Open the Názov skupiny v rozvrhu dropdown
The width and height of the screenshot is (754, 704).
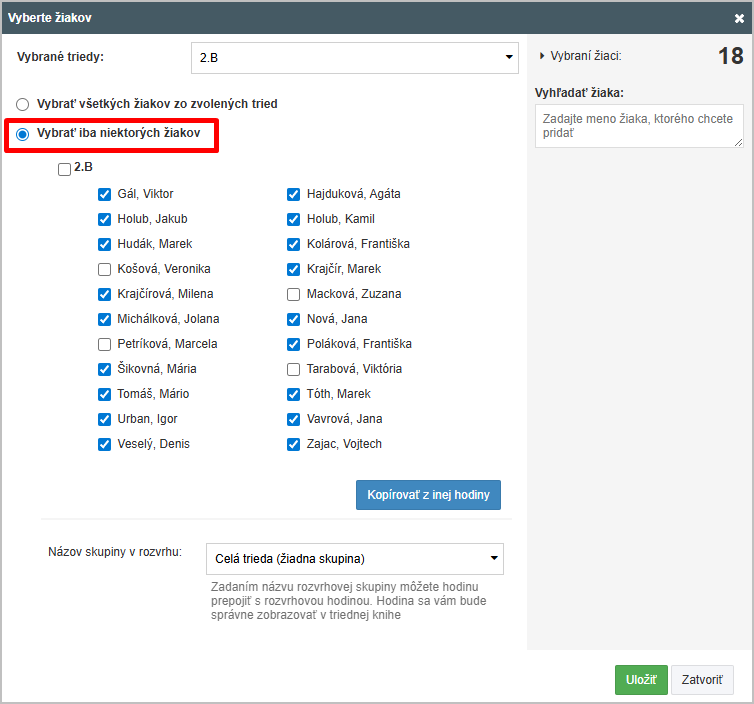point(354,558)
